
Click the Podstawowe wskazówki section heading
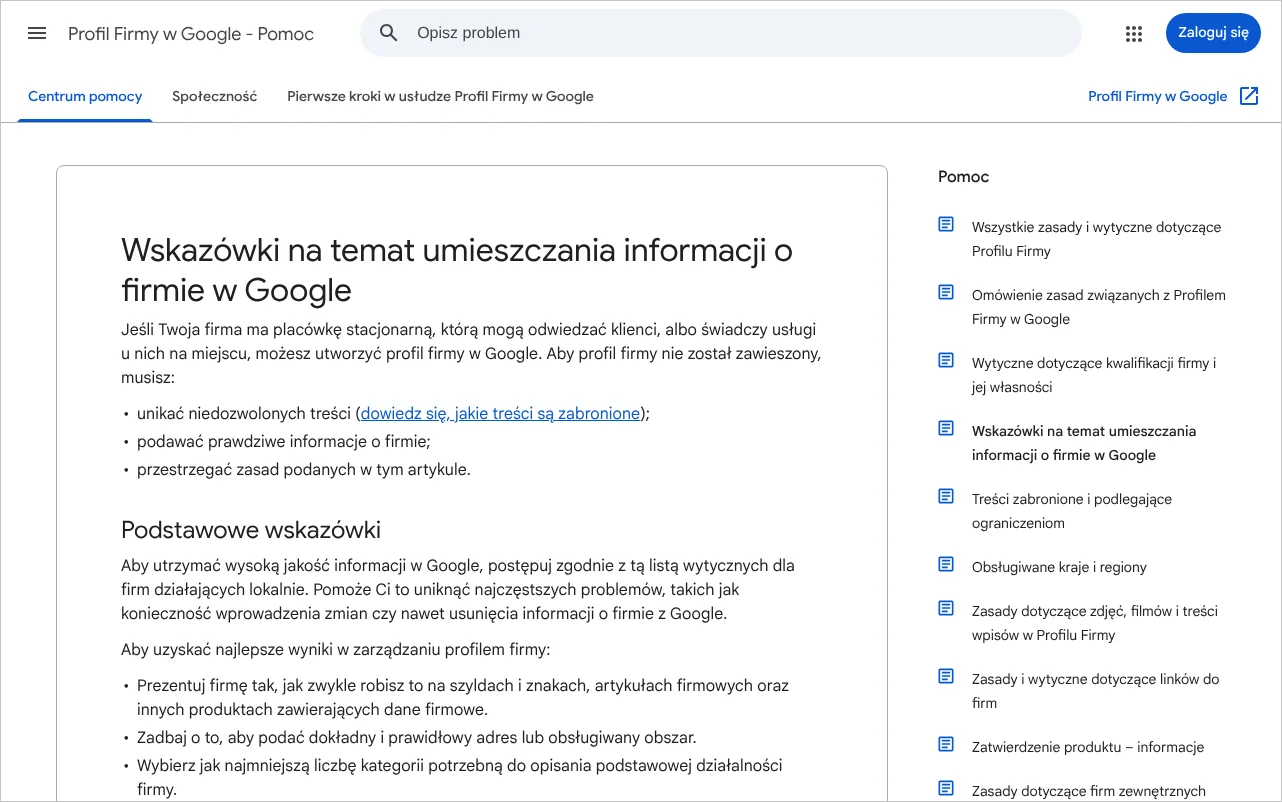click(251, 530)
